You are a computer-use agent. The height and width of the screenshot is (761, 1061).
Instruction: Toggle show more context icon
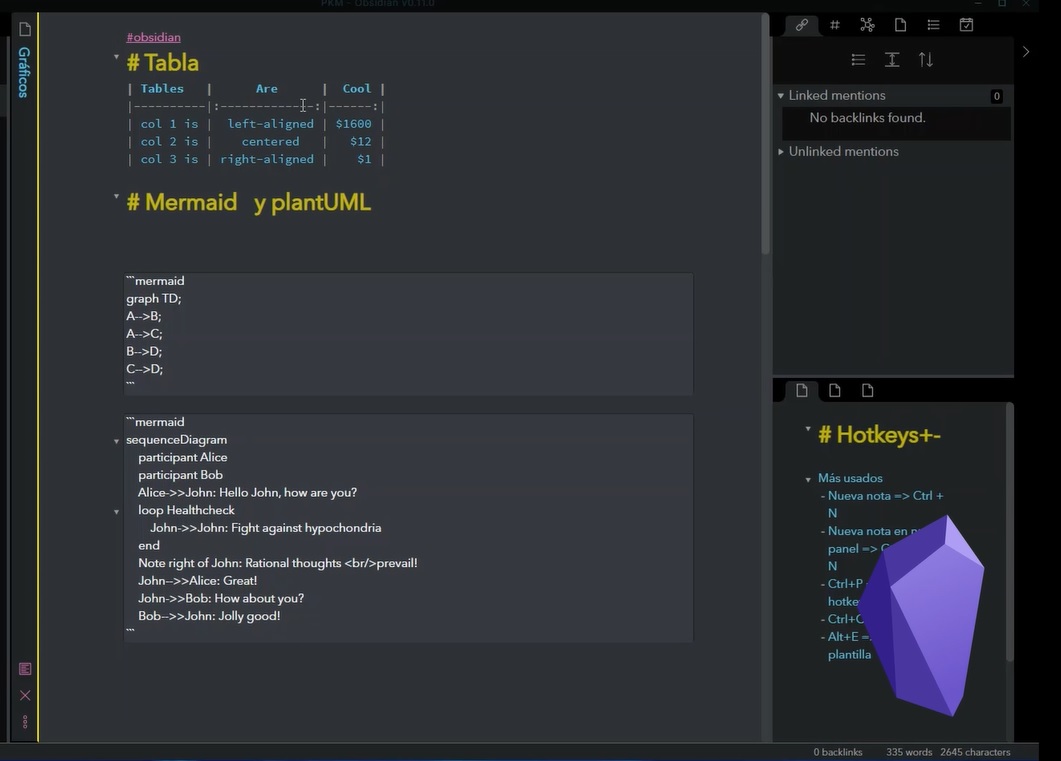pyautogui.click(x=892, y=60)
